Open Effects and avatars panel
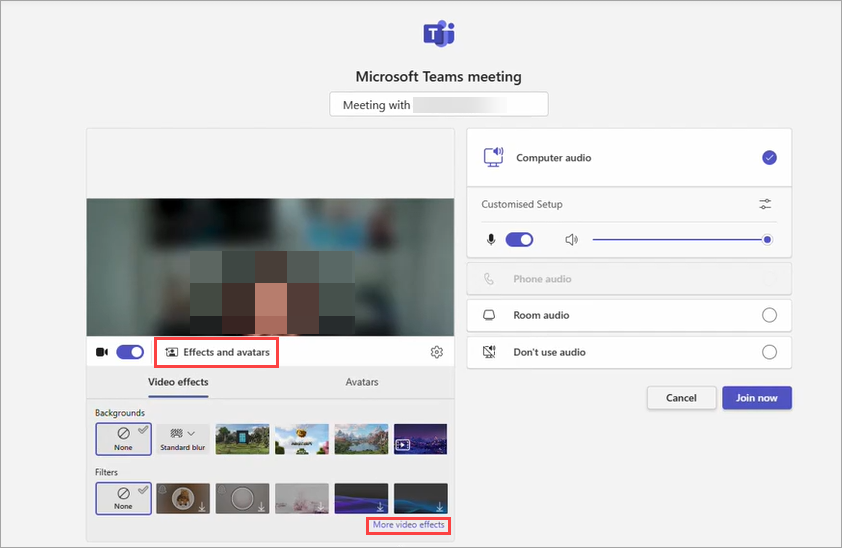Image resolution: width=842 pixels, height=548 pixels. pyautogui.click(x=217, y=352)
